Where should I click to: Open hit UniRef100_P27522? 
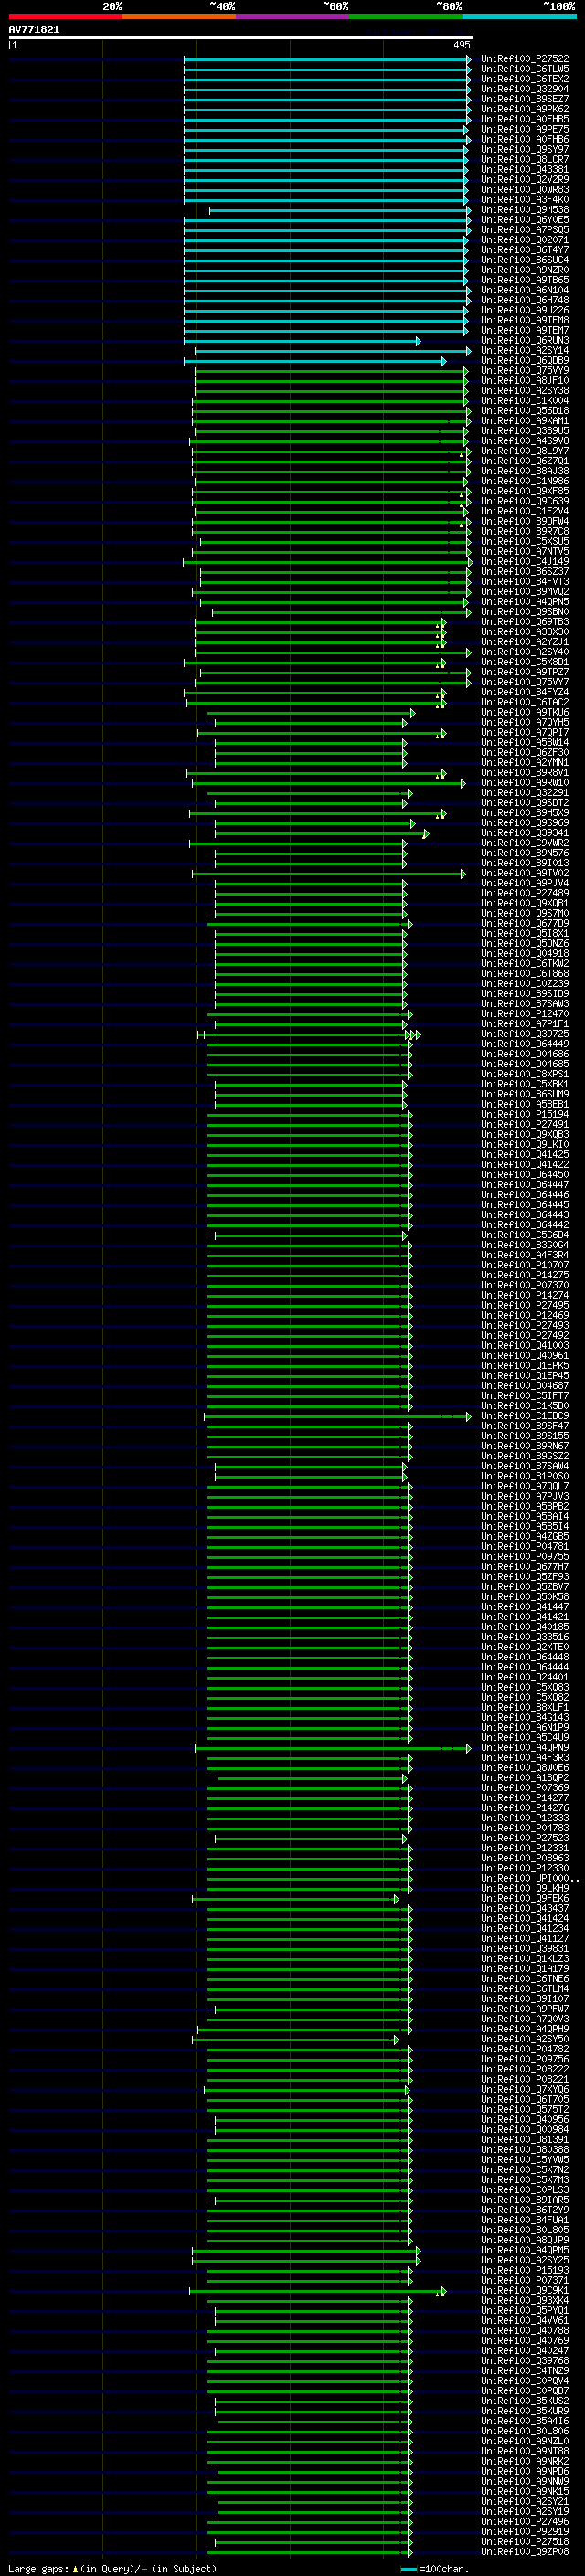[x=524, y=59]
